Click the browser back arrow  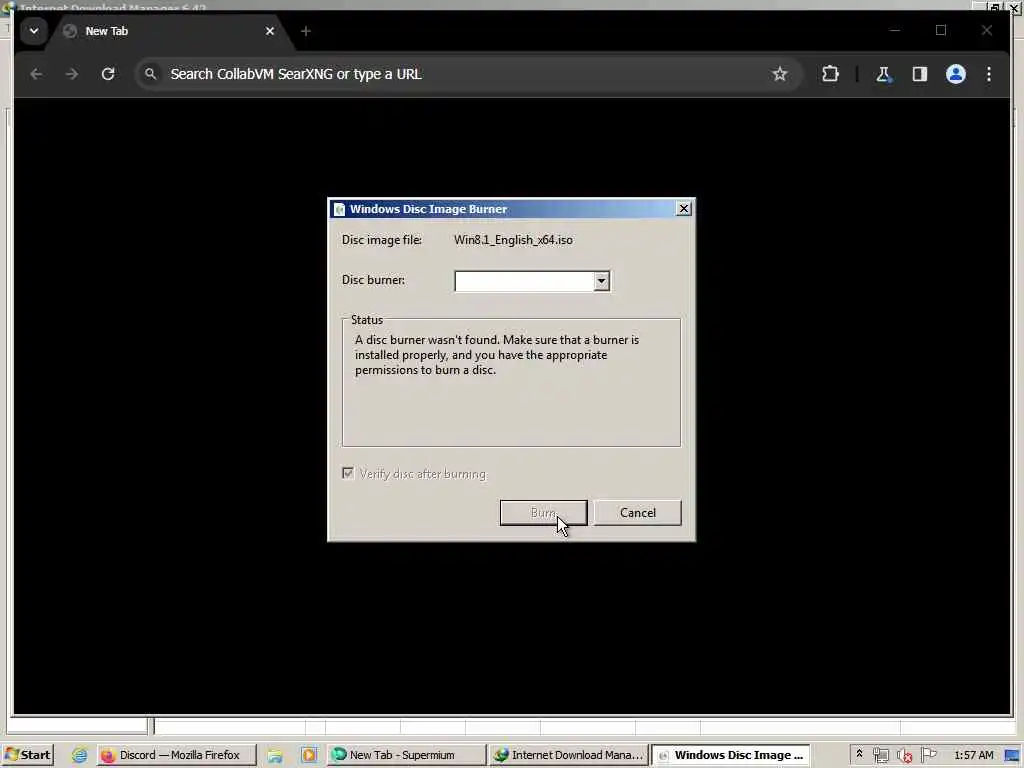pos(36,74)
